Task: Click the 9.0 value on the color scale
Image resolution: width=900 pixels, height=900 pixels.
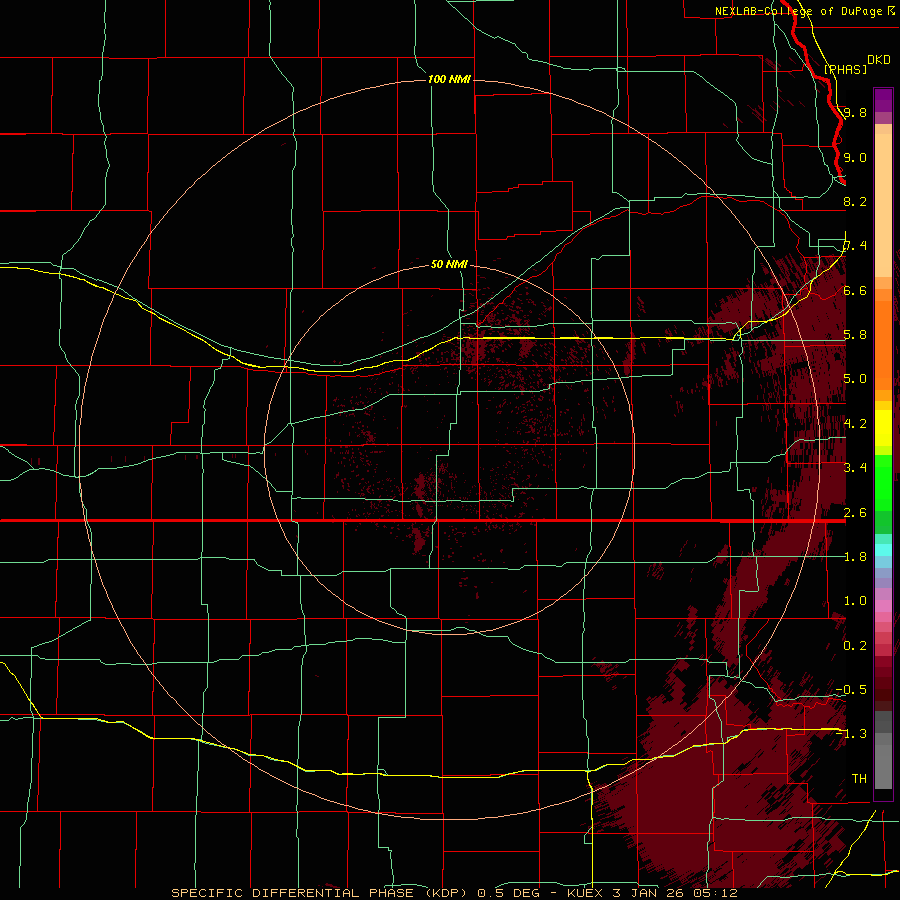Action: [x=855, y=157]
